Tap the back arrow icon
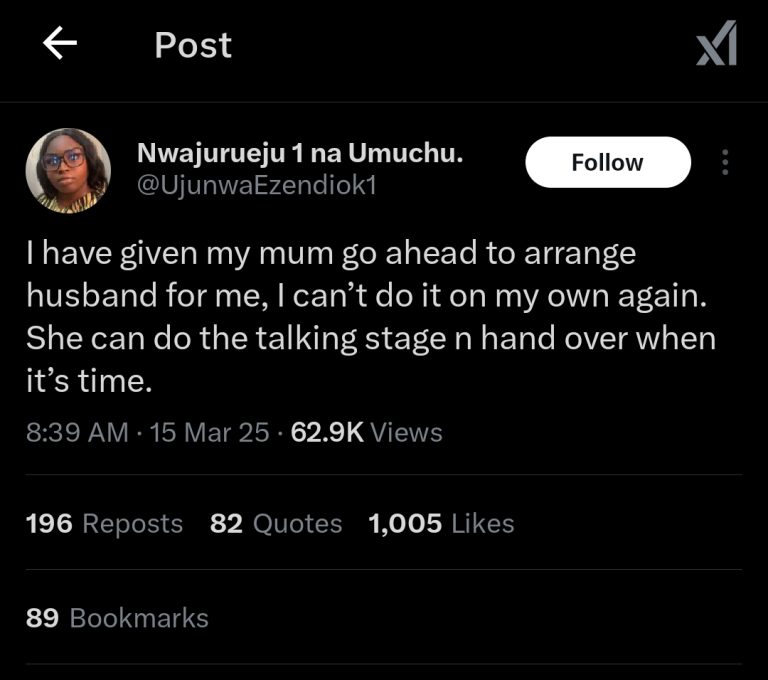This screenshot has width=768, height=680. 60,45
